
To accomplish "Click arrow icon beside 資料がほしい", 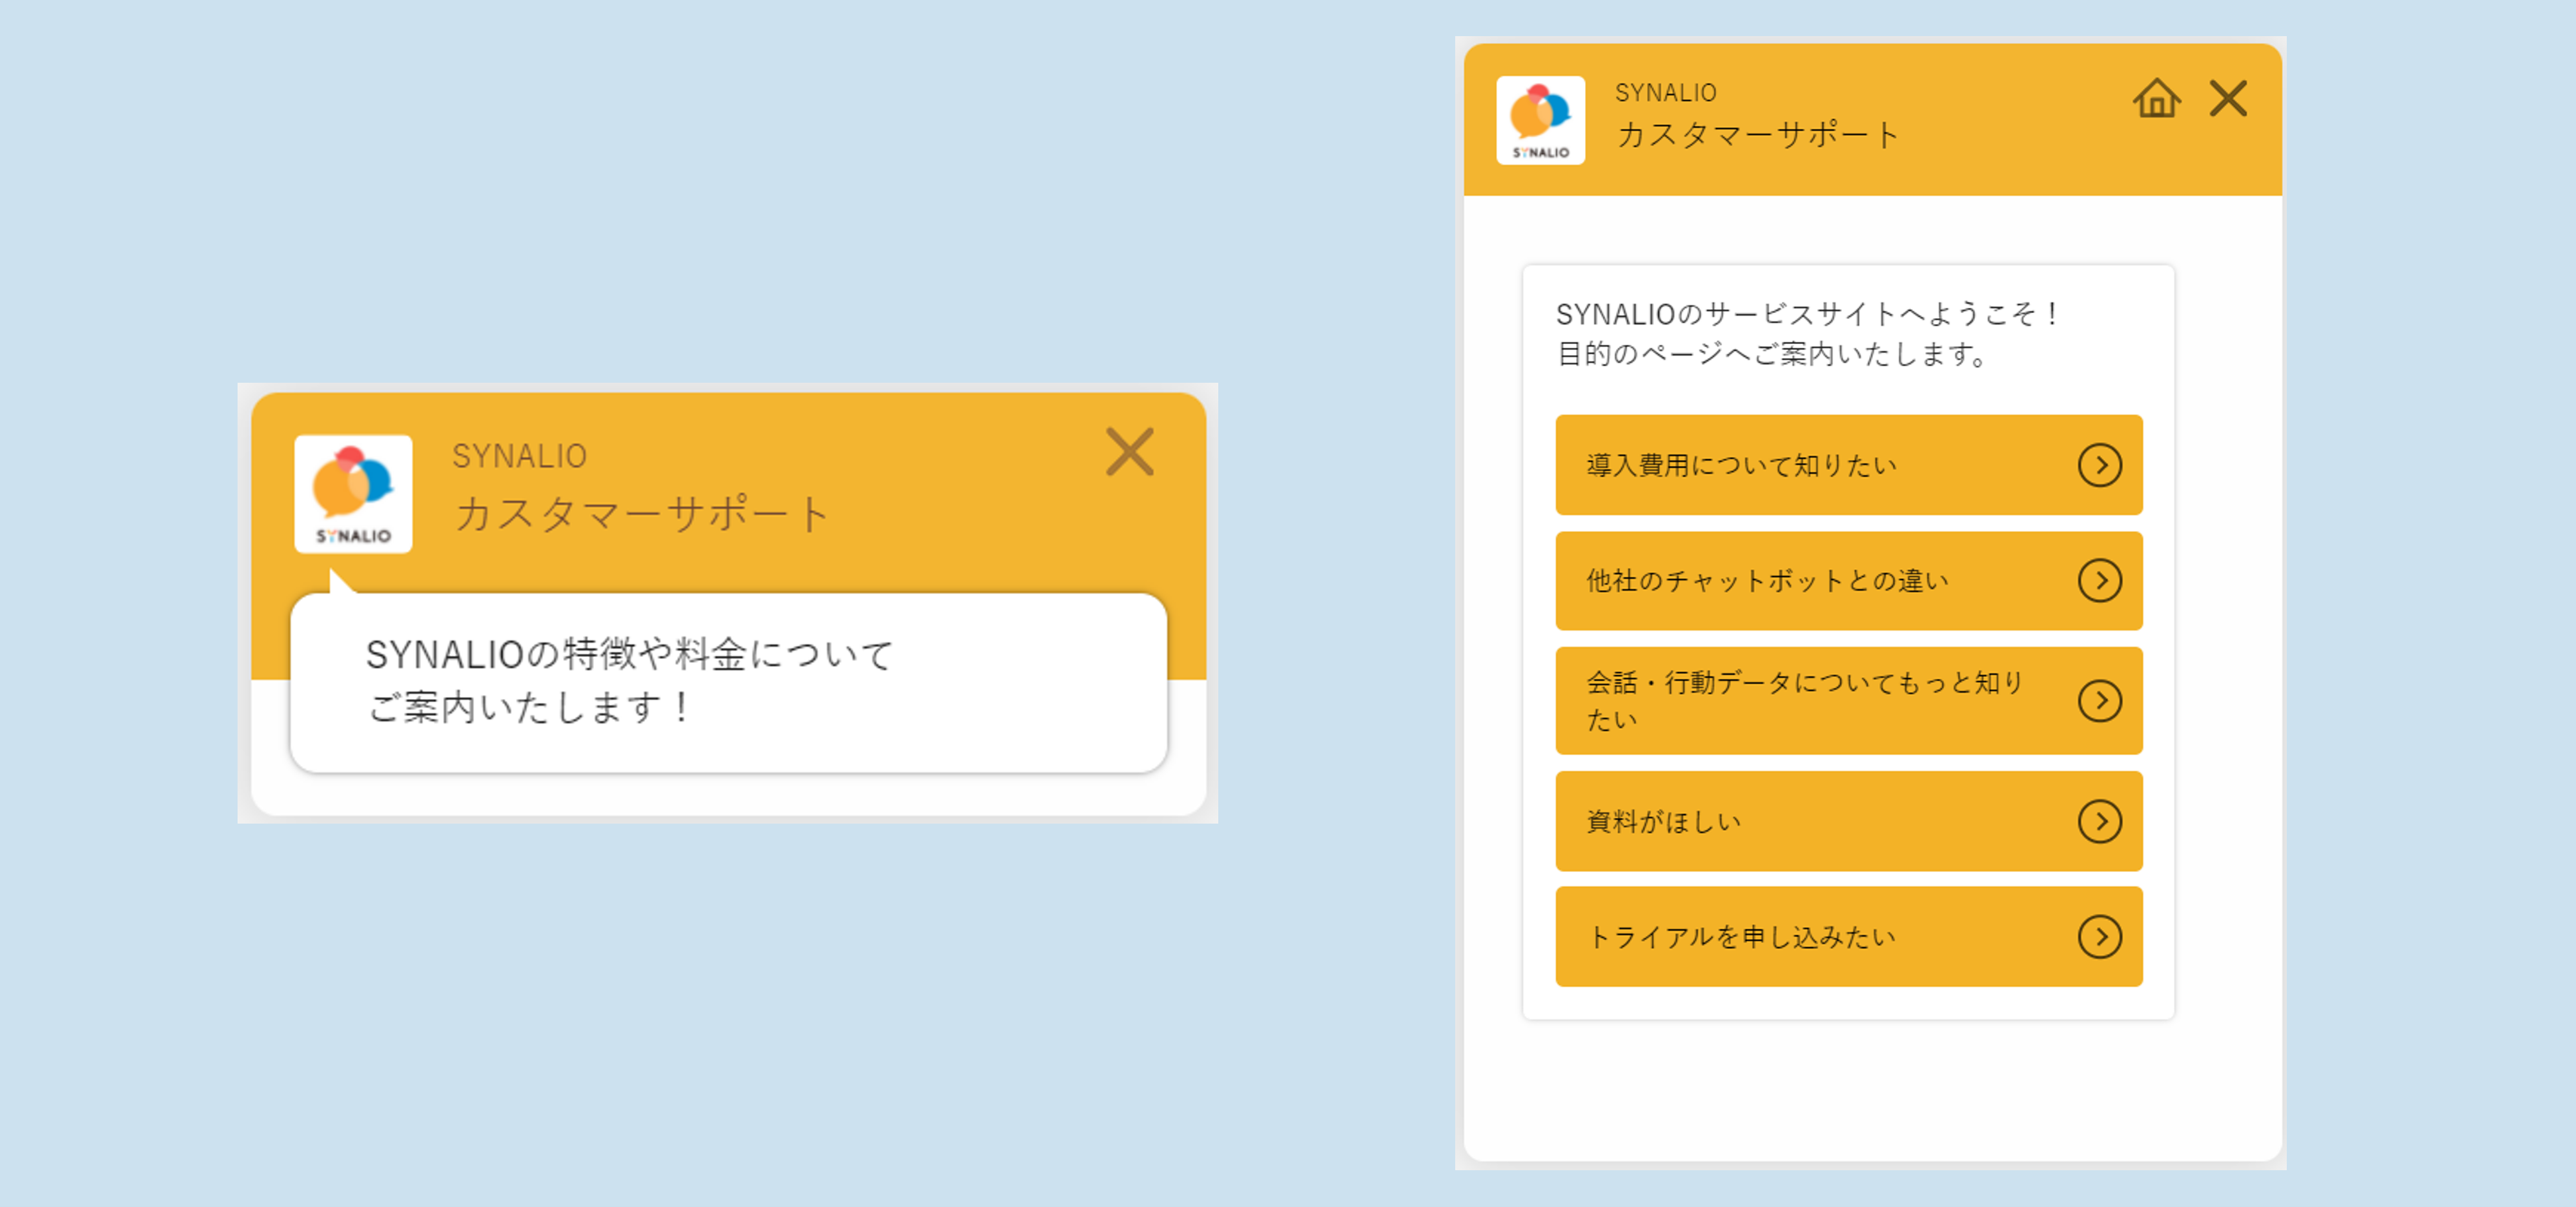I will [2099, 821].
